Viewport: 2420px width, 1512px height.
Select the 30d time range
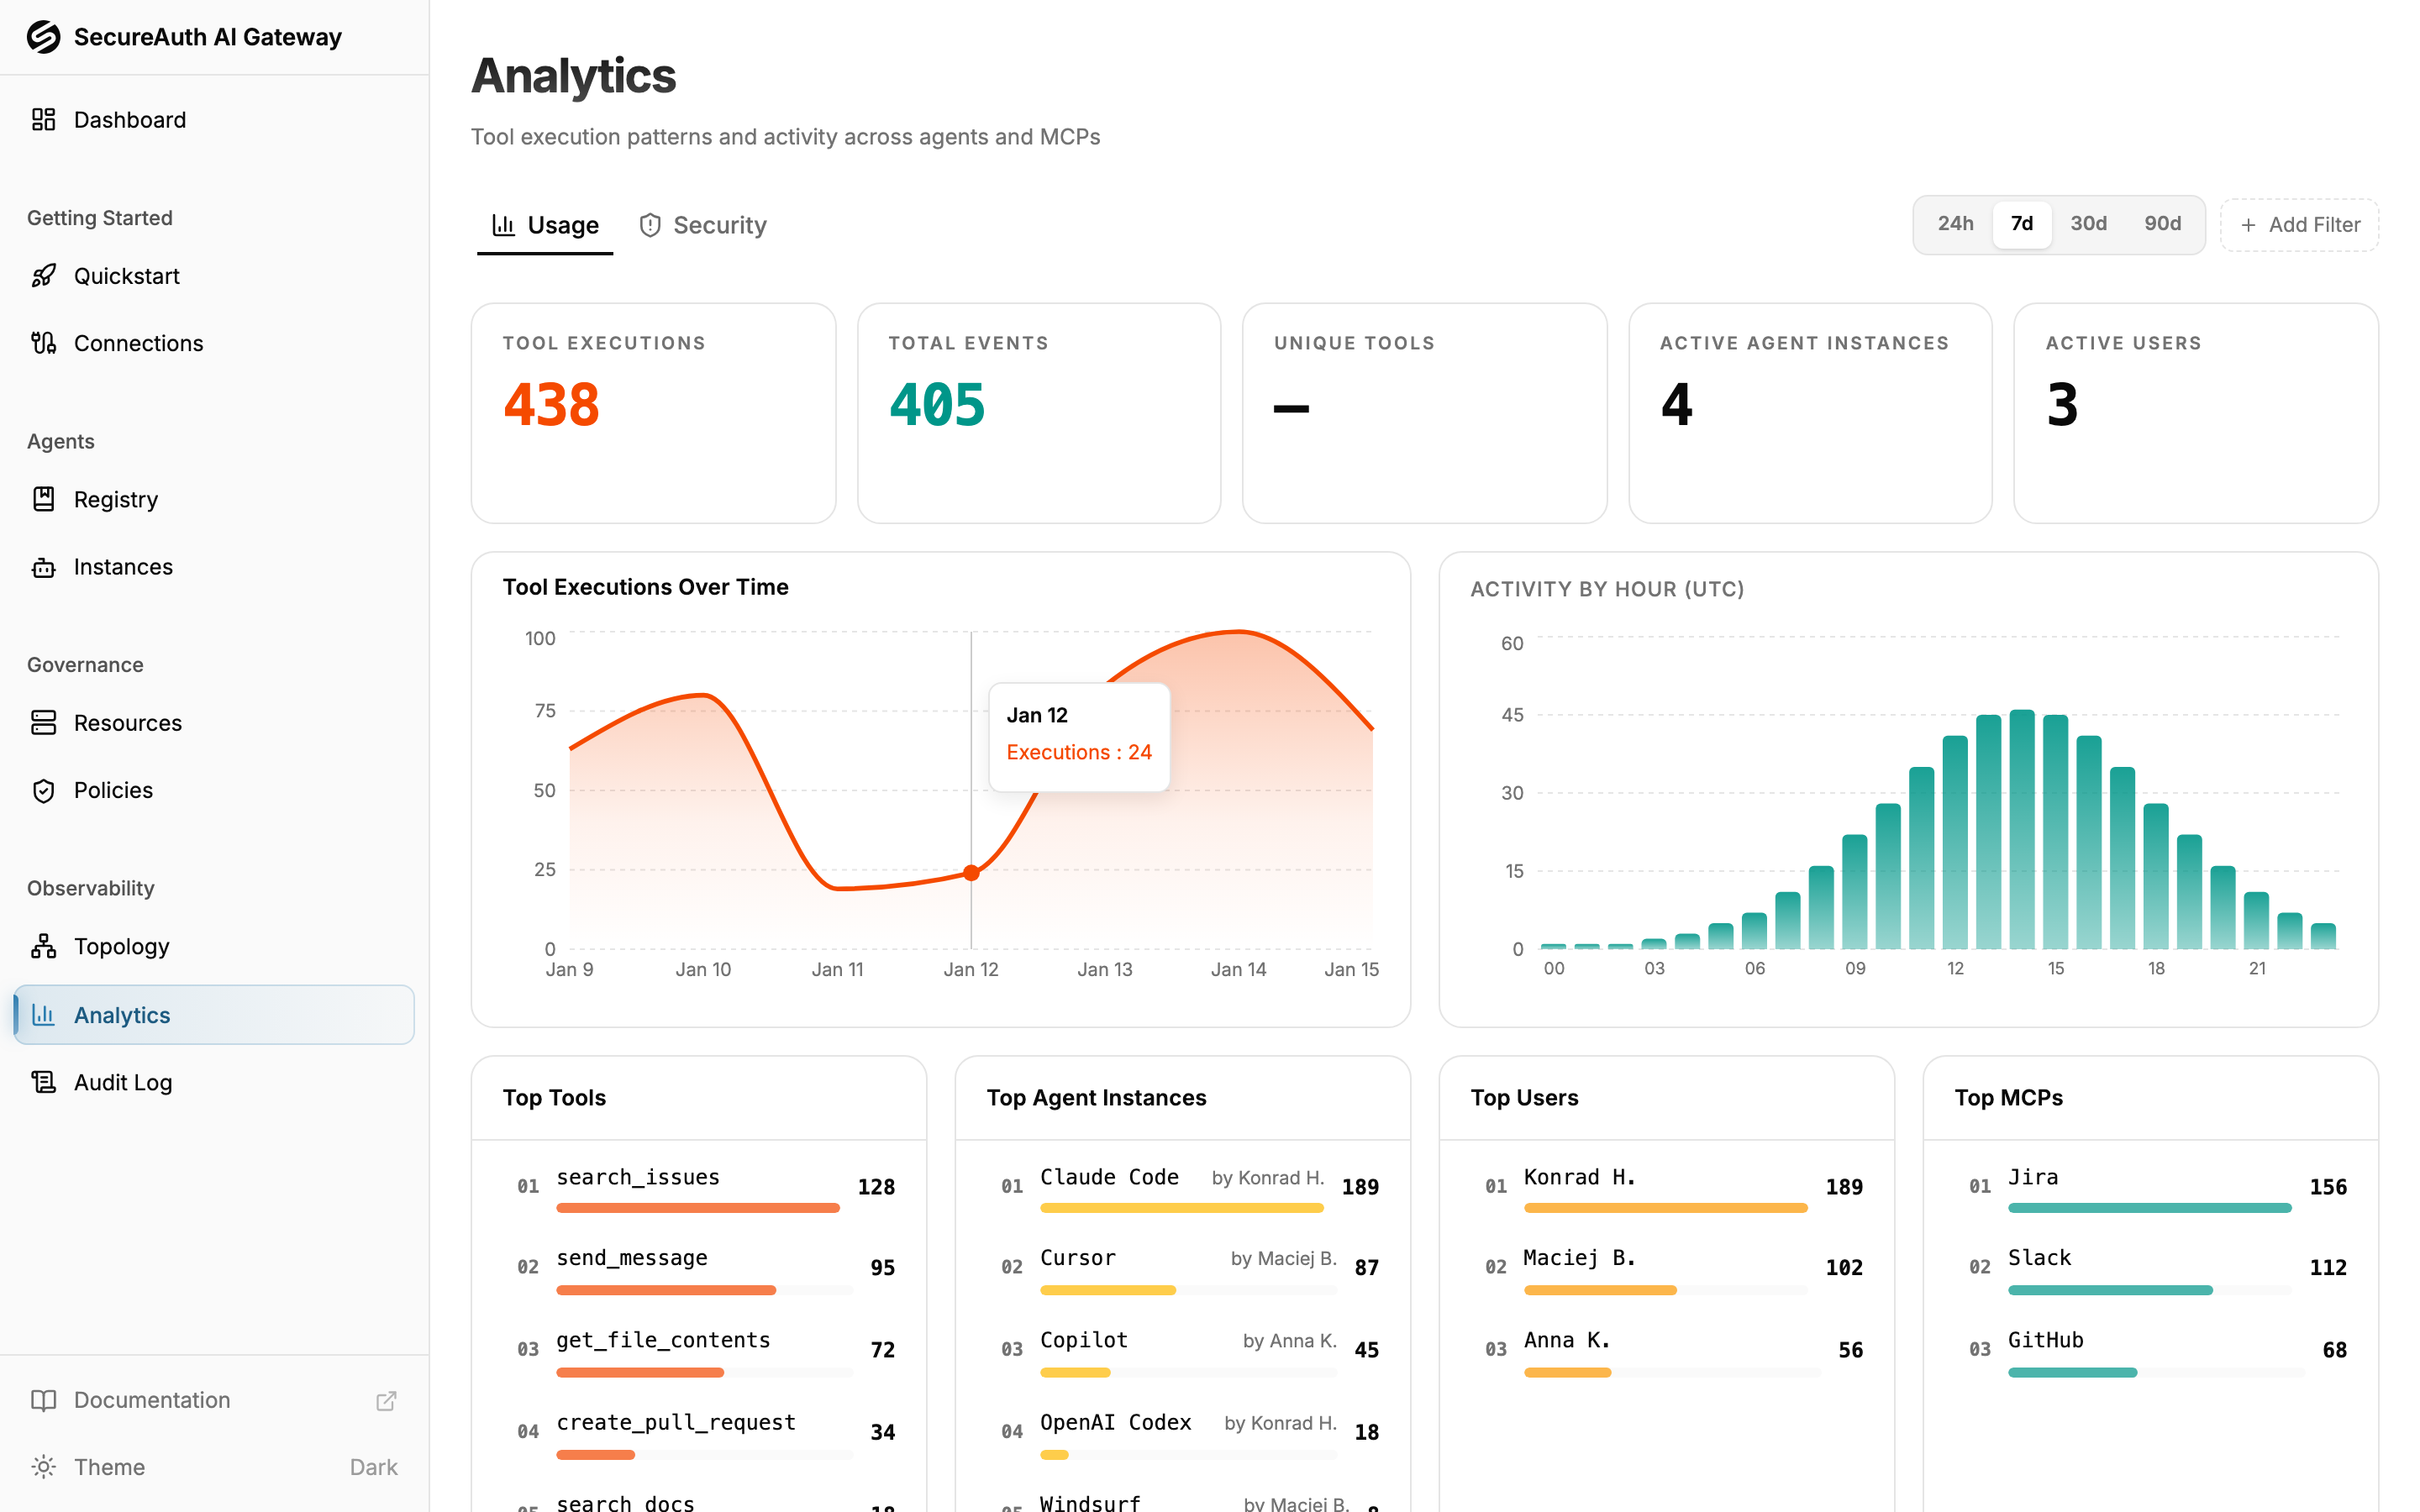pos(2088,224)
